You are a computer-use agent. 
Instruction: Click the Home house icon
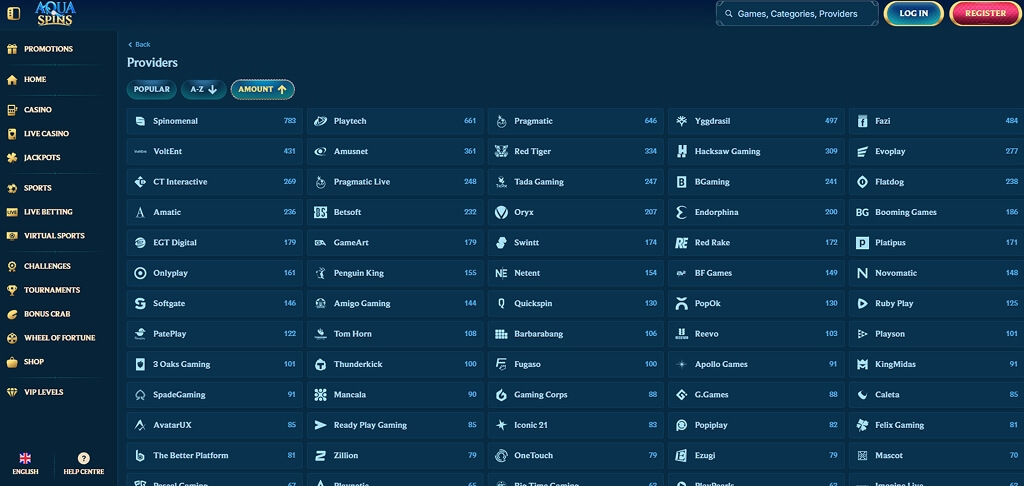12,80
